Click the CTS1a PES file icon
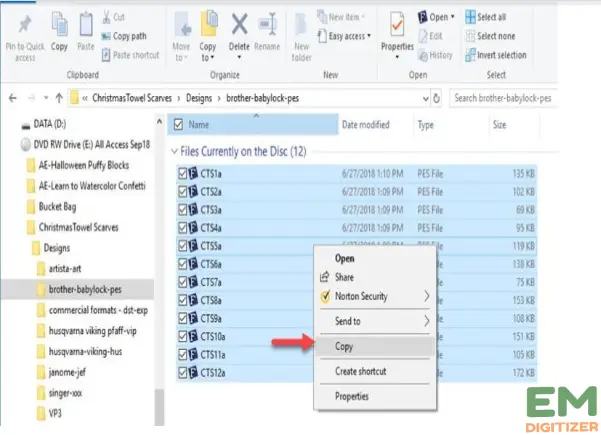The width and height of the screenshot is (601, 435). (x=193, y=174)
